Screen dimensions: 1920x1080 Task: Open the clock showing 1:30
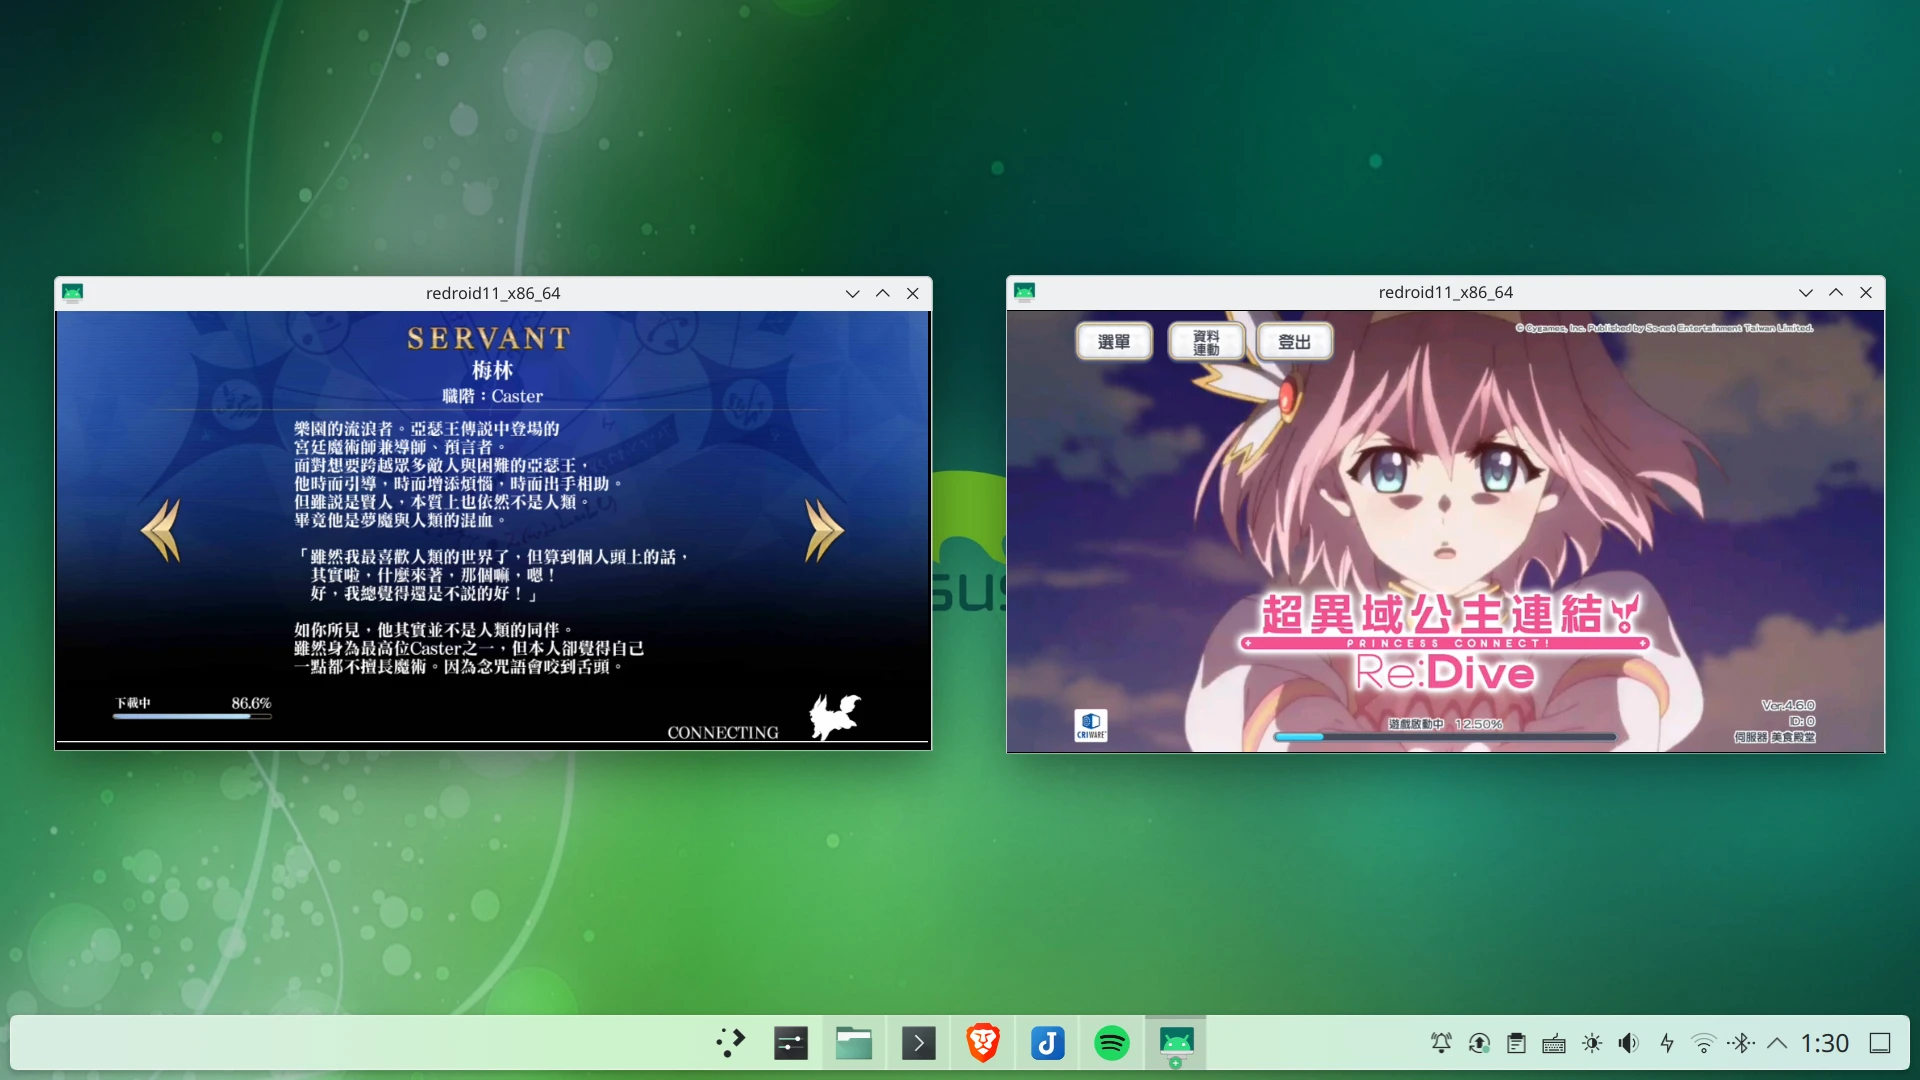(x=1824, y=1043)
